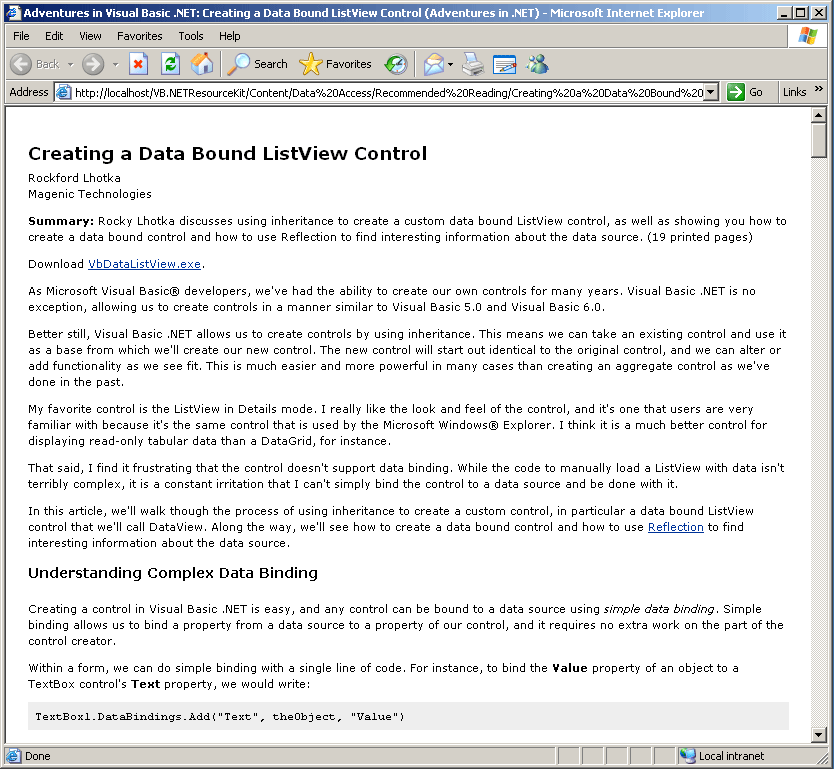Image resolution: width=834 pixels, height=769 pixels.
Task: Open the History toolbar icon
Action: click(x=396, y=64)
